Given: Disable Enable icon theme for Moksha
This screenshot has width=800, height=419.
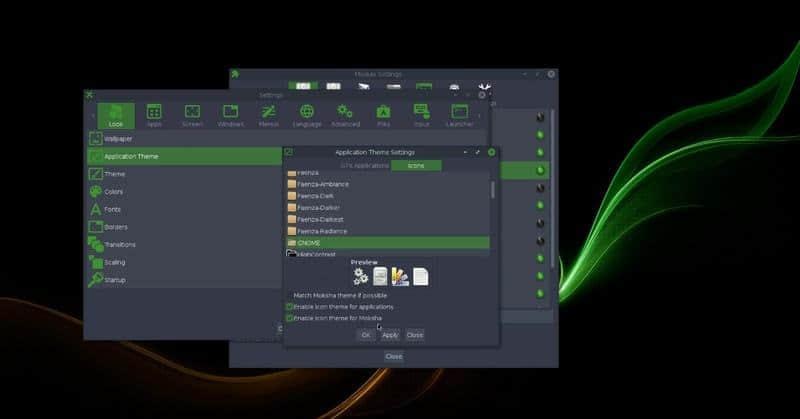Looking at the screenshot, I should [x=290, y=318].
